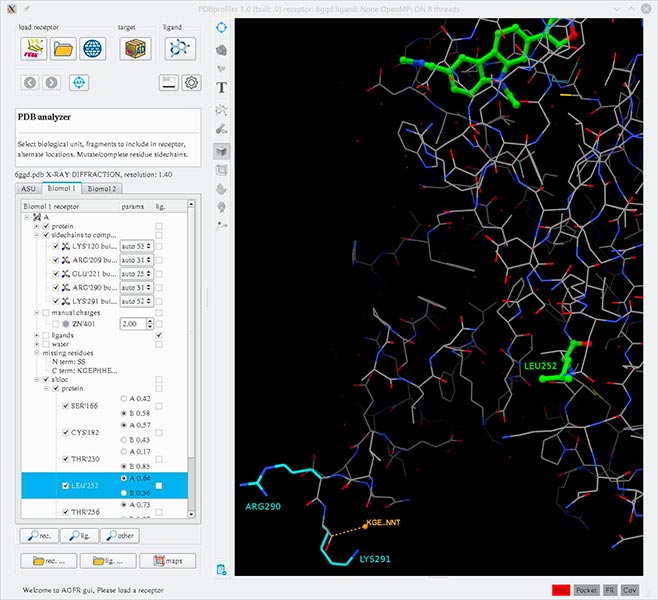The height and width of the screenshot is (600, 658).
Task: Click the load receptor from PDB database icon
Action: click(x=35, y=47)
